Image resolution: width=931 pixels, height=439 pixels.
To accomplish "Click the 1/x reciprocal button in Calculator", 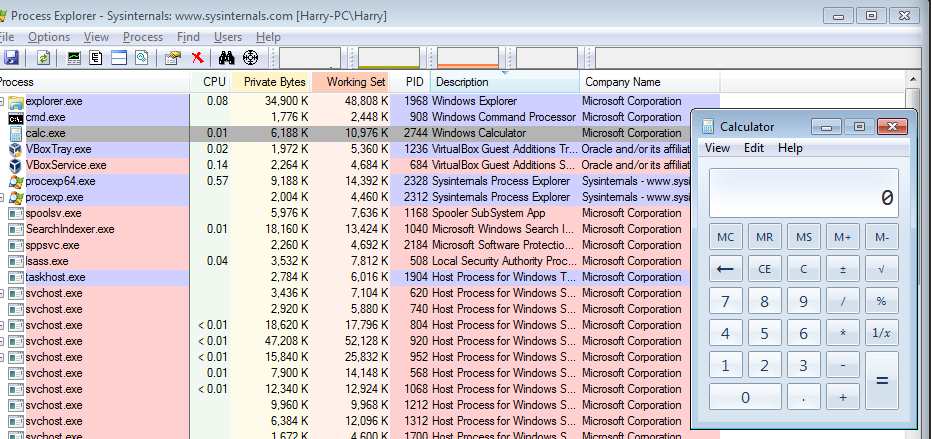I will pyautogui.click(x=881, y=333).
